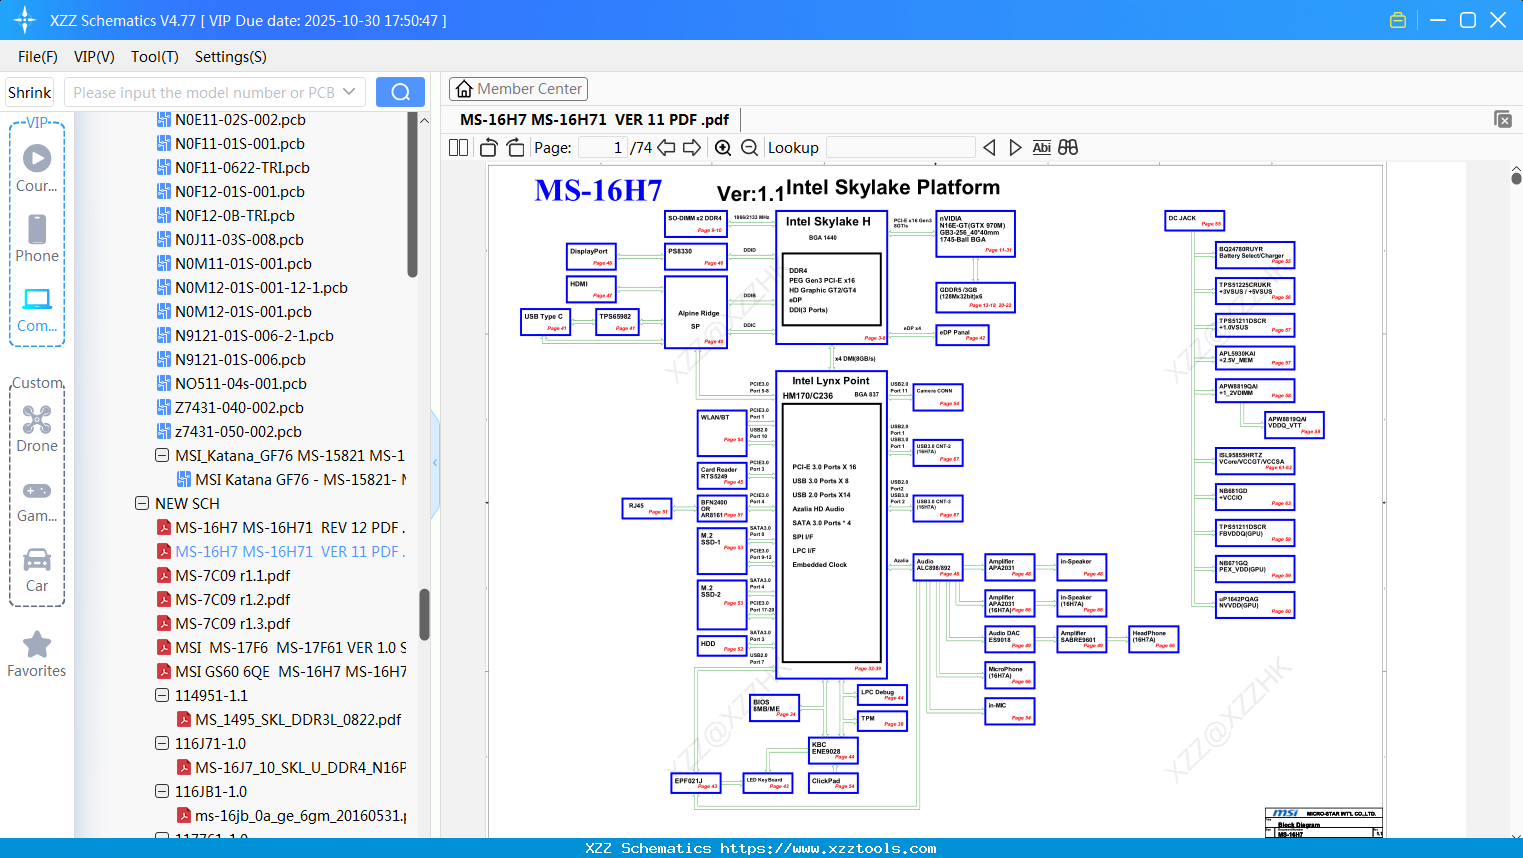Open Z7431-040-002.pcb file

coord(239,408)
